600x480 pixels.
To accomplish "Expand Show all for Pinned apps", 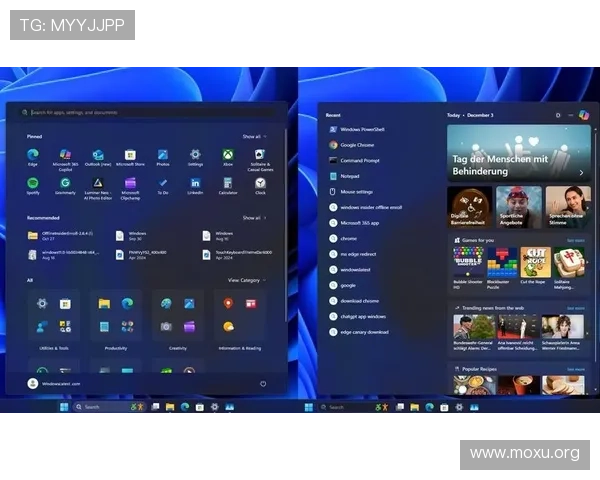I will coord(254,136).
